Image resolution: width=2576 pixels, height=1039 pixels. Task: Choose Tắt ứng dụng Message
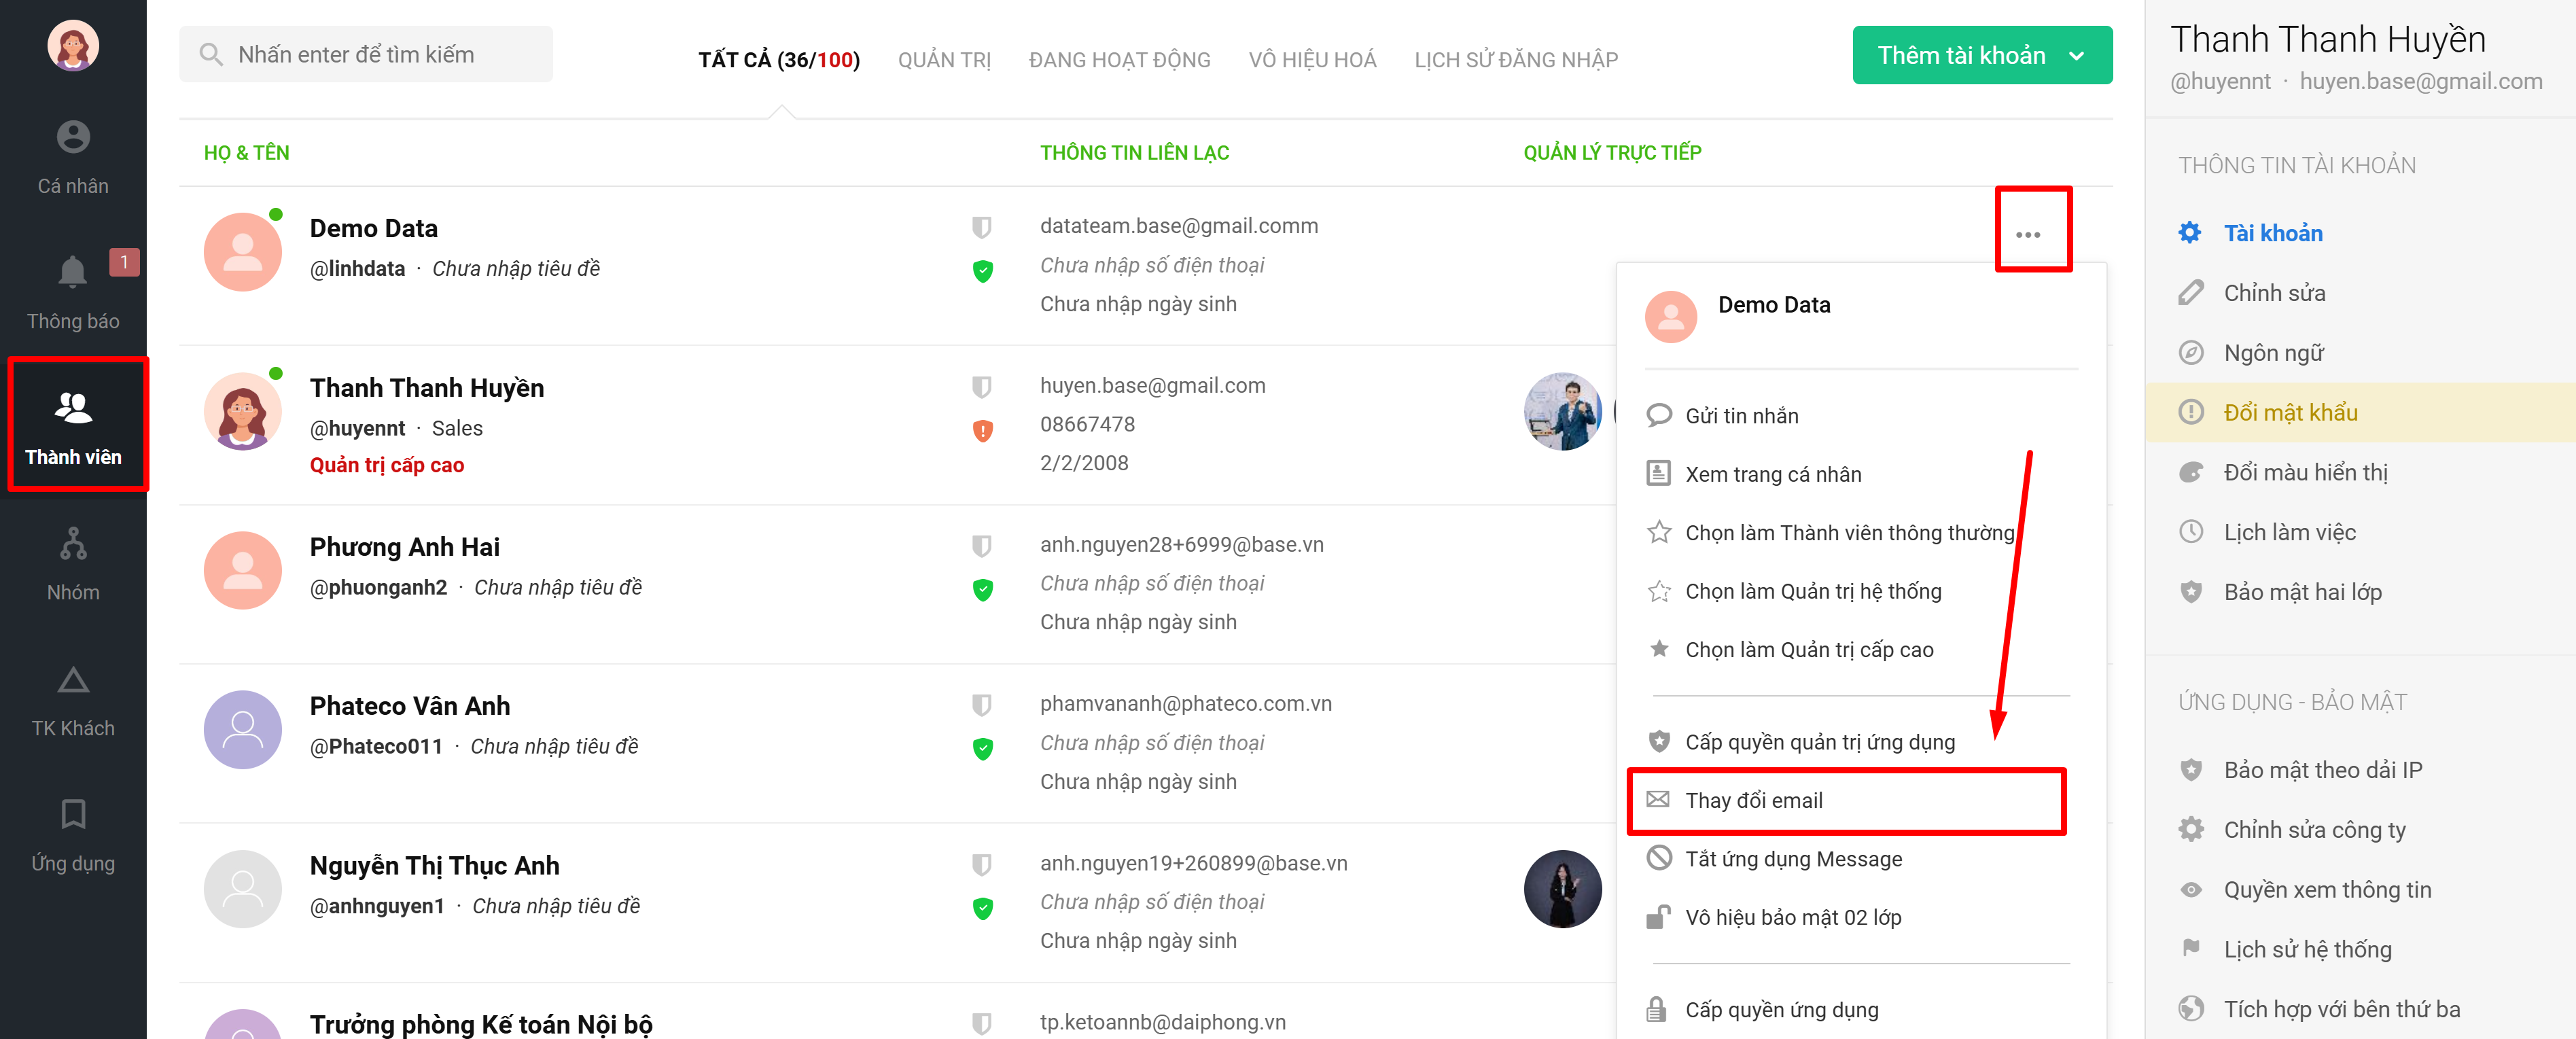(1793, 859)
